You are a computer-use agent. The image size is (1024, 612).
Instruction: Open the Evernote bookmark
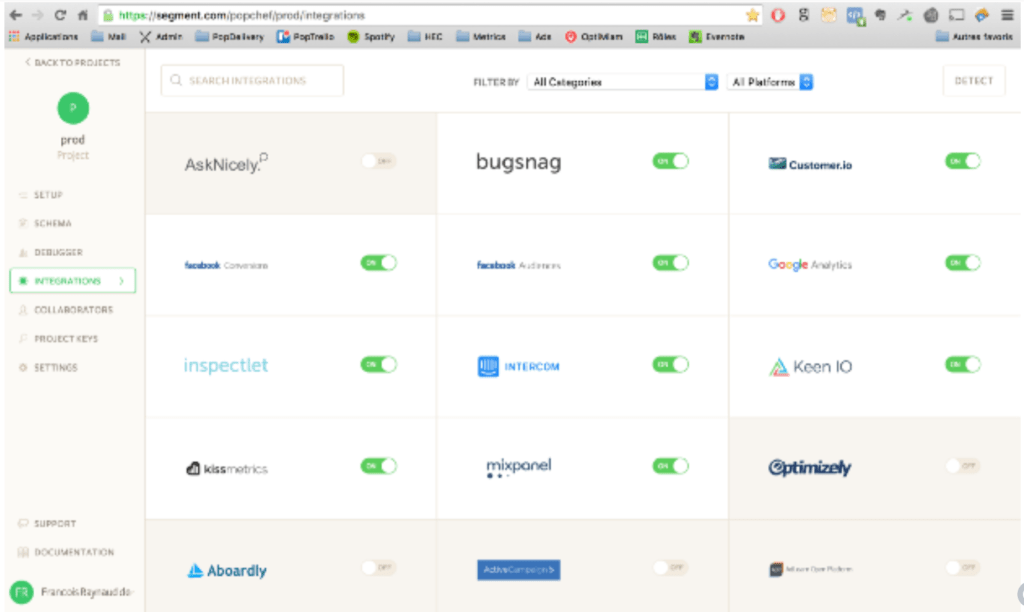tap(717, 37)
